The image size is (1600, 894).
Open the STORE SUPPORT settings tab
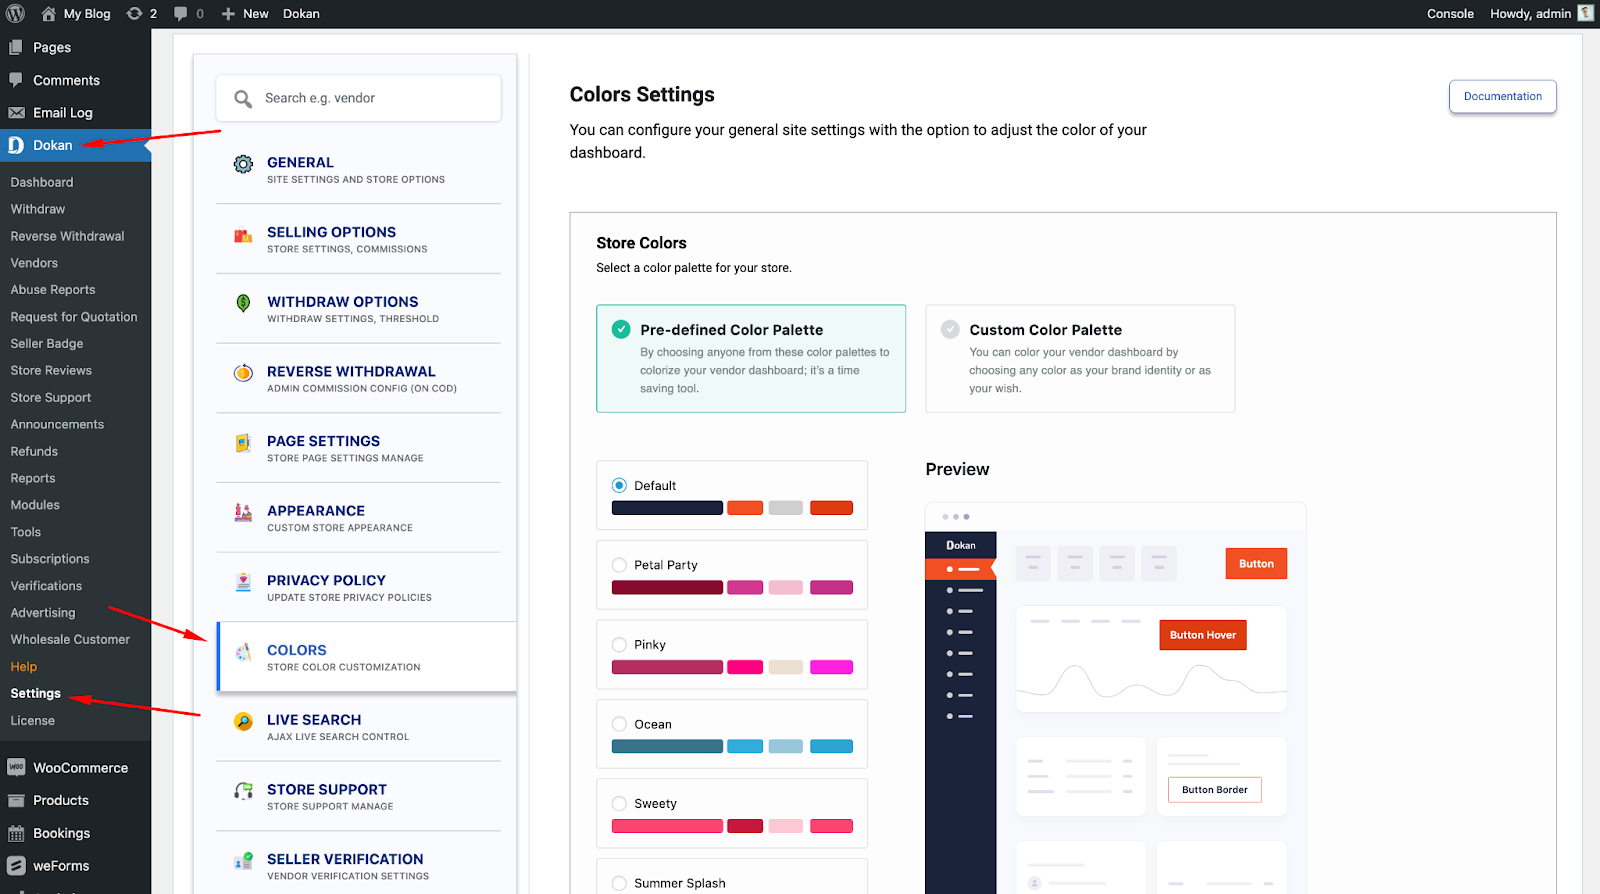coord(358,797)
